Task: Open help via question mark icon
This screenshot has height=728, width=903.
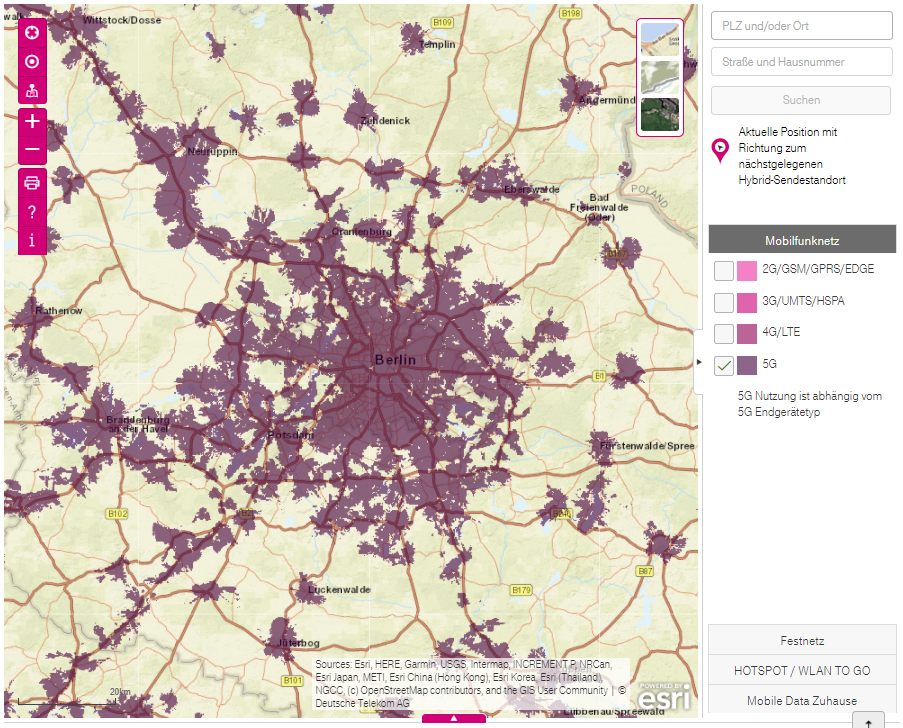Action: pyautogui.click(x=32, y=211)
